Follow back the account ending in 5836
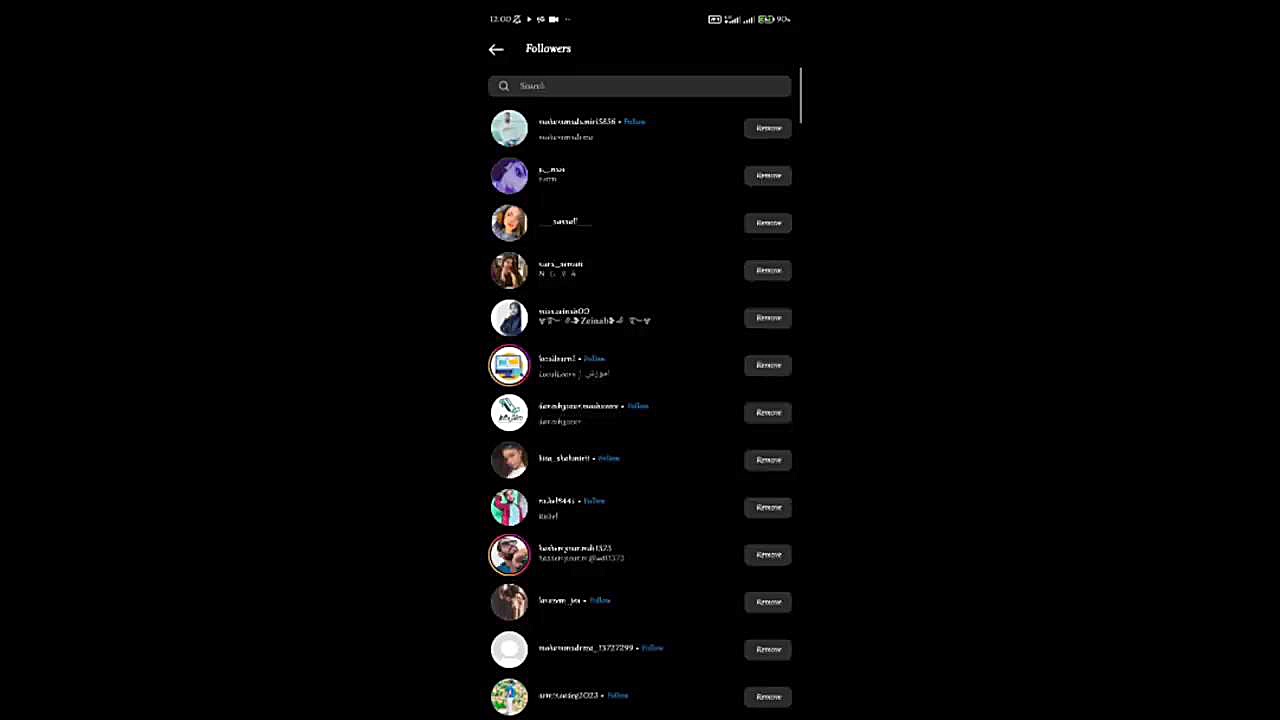 pyautogui.click(x=634, y=121)
